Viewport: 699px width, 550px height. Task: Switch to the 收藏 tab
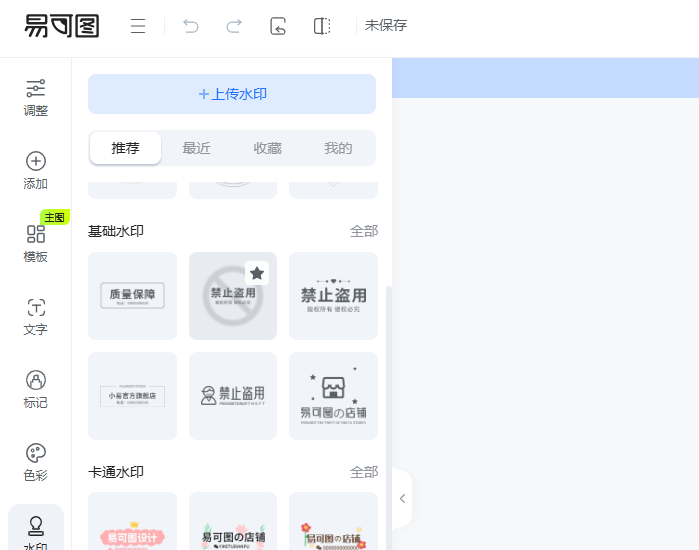pos(267,148)
